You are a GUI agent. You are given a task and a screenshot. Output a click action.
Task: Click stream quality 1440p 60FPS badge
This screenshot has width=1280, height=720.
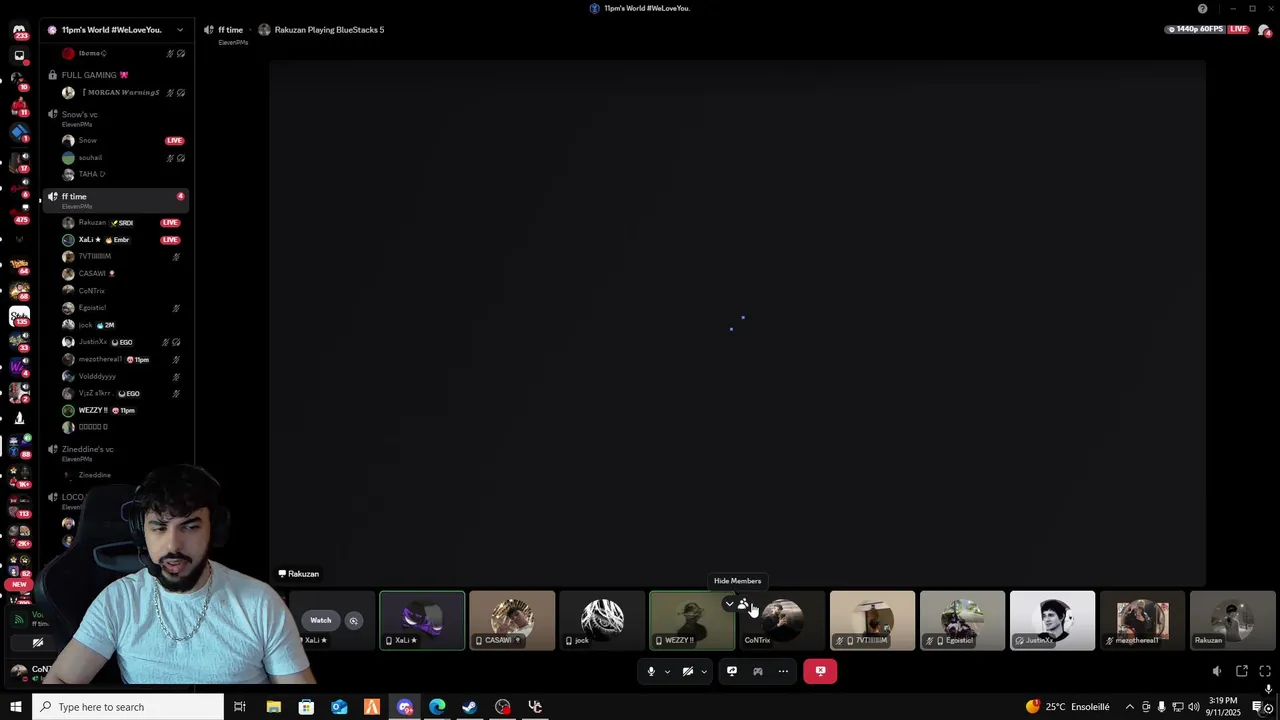click(x=1196, y=30)
